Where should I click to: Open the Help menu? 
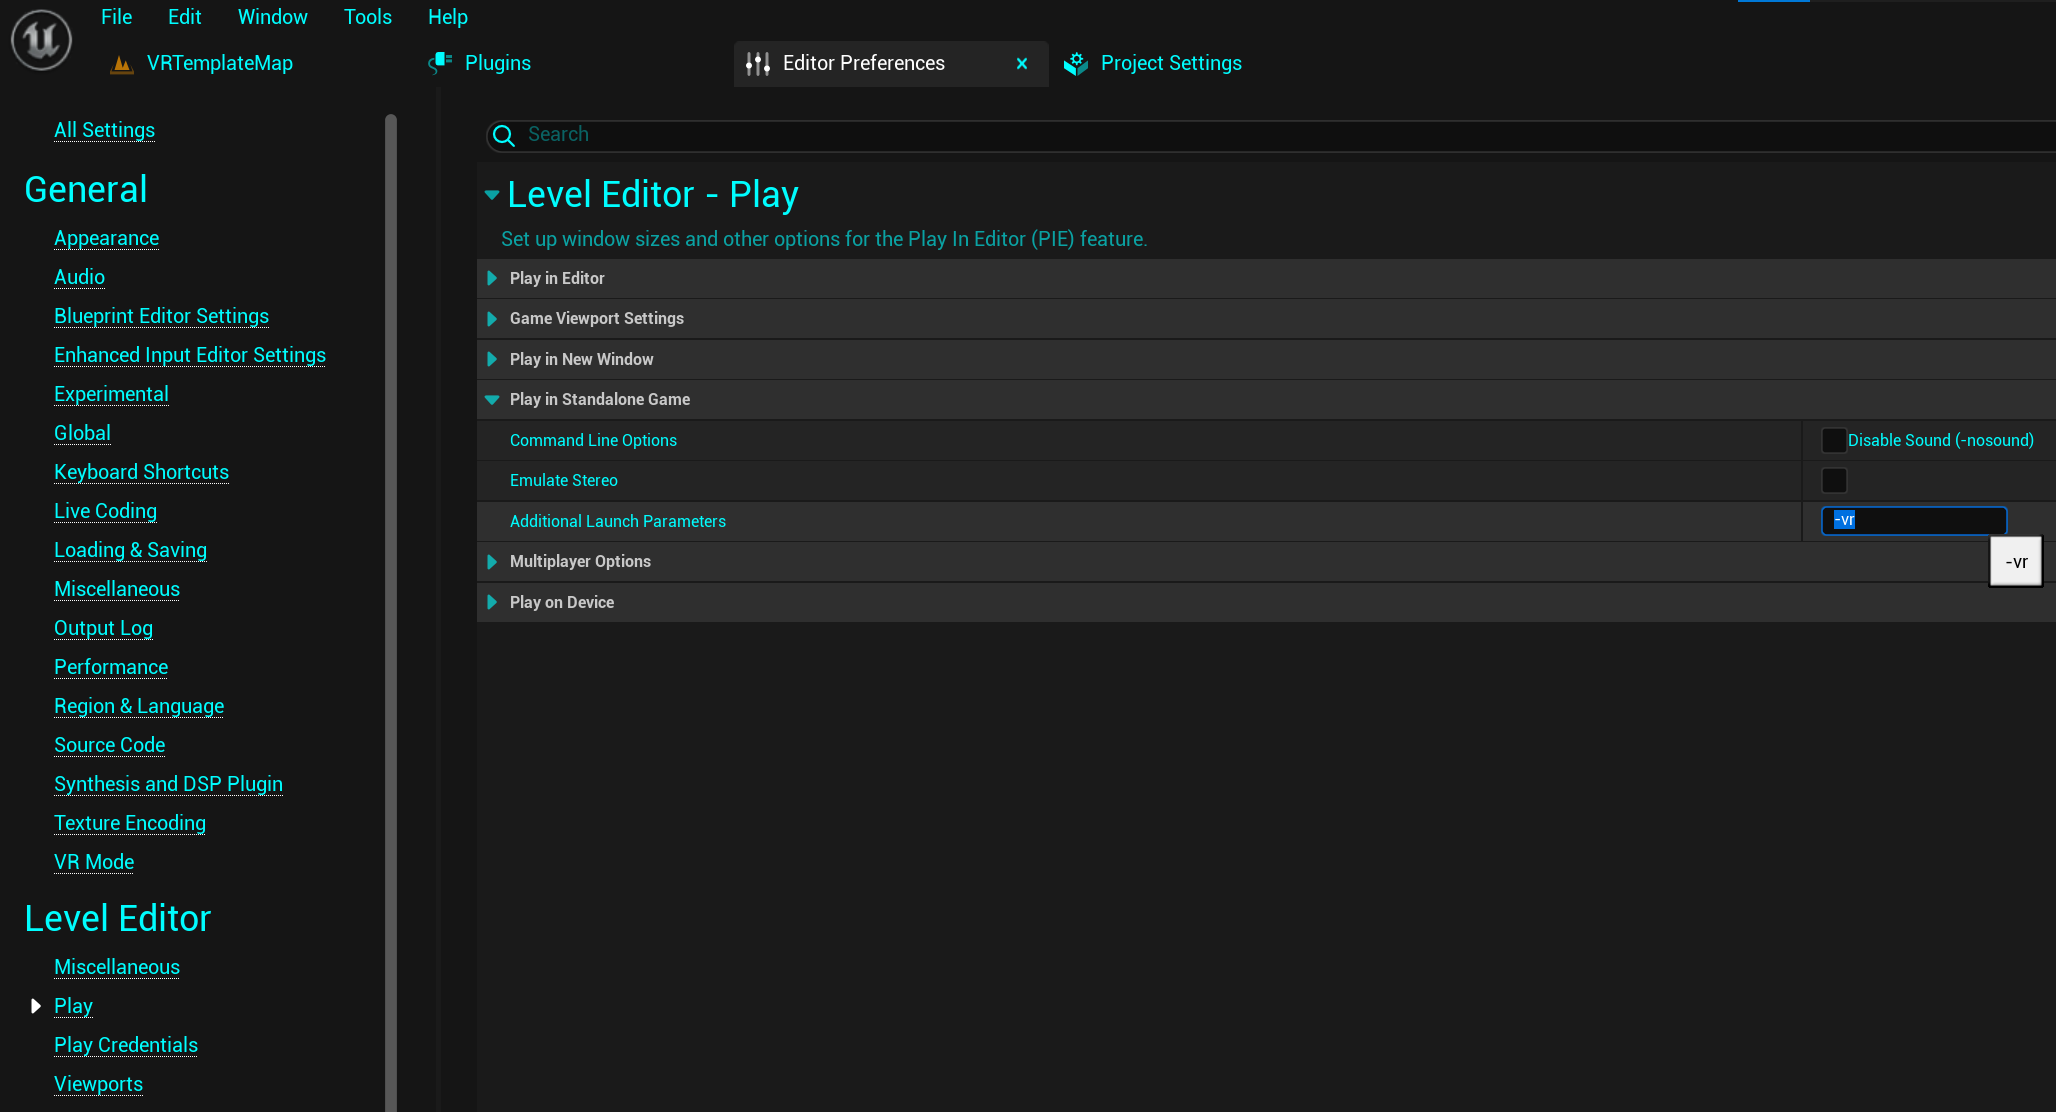point(447,17)
